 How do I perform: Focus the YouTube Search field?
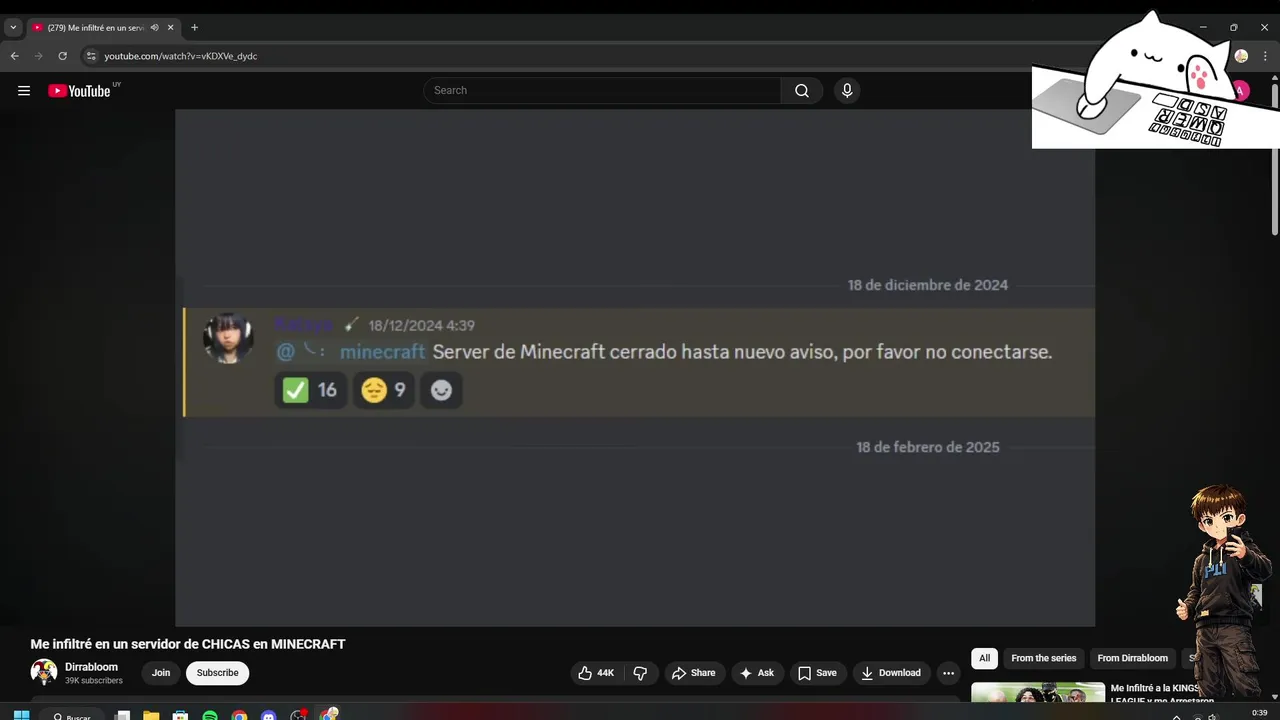pyautogui.click(x=602, y=91)
